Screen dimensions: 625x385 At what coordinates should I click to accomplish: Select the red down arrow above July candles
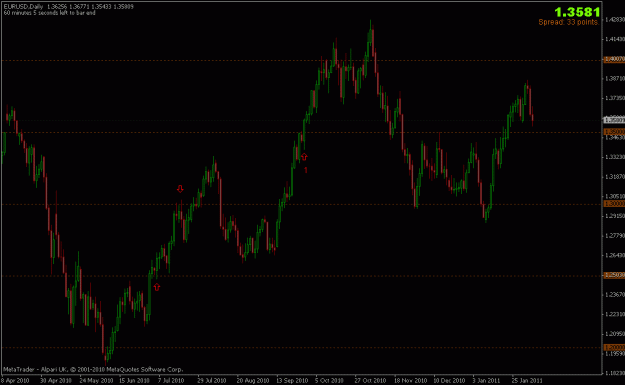point(180,189)
